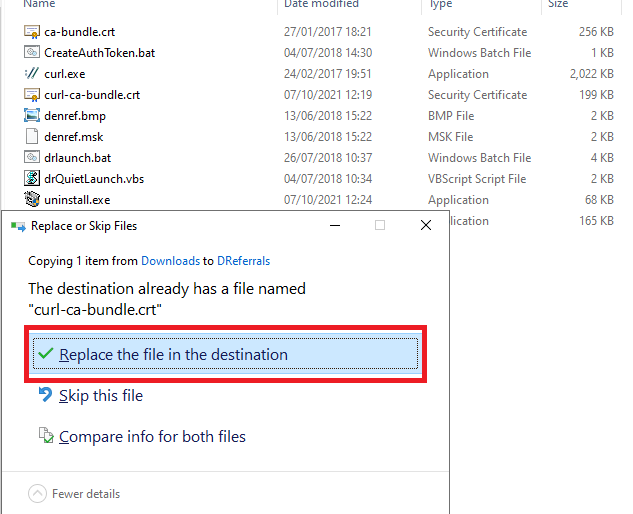Sort files by Type column header
Screen dimensions: 633x514
(441, 5)
